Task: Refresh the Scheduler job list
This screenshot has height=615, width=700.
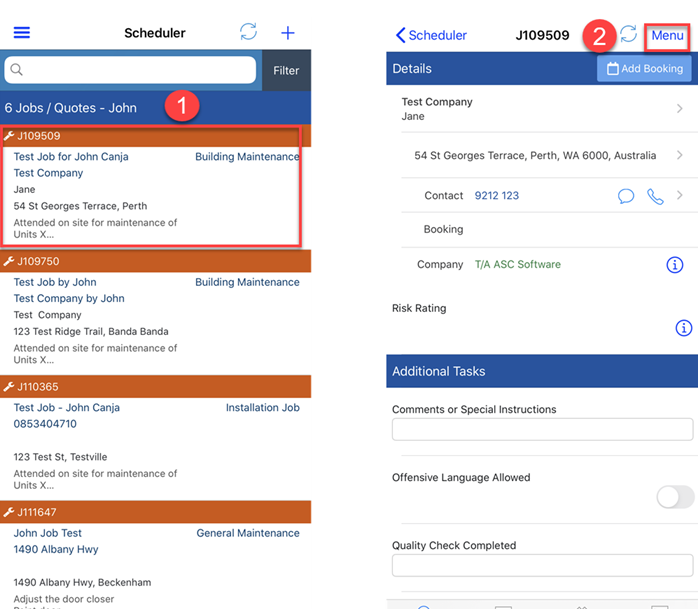Action: (x=248, y=32)
